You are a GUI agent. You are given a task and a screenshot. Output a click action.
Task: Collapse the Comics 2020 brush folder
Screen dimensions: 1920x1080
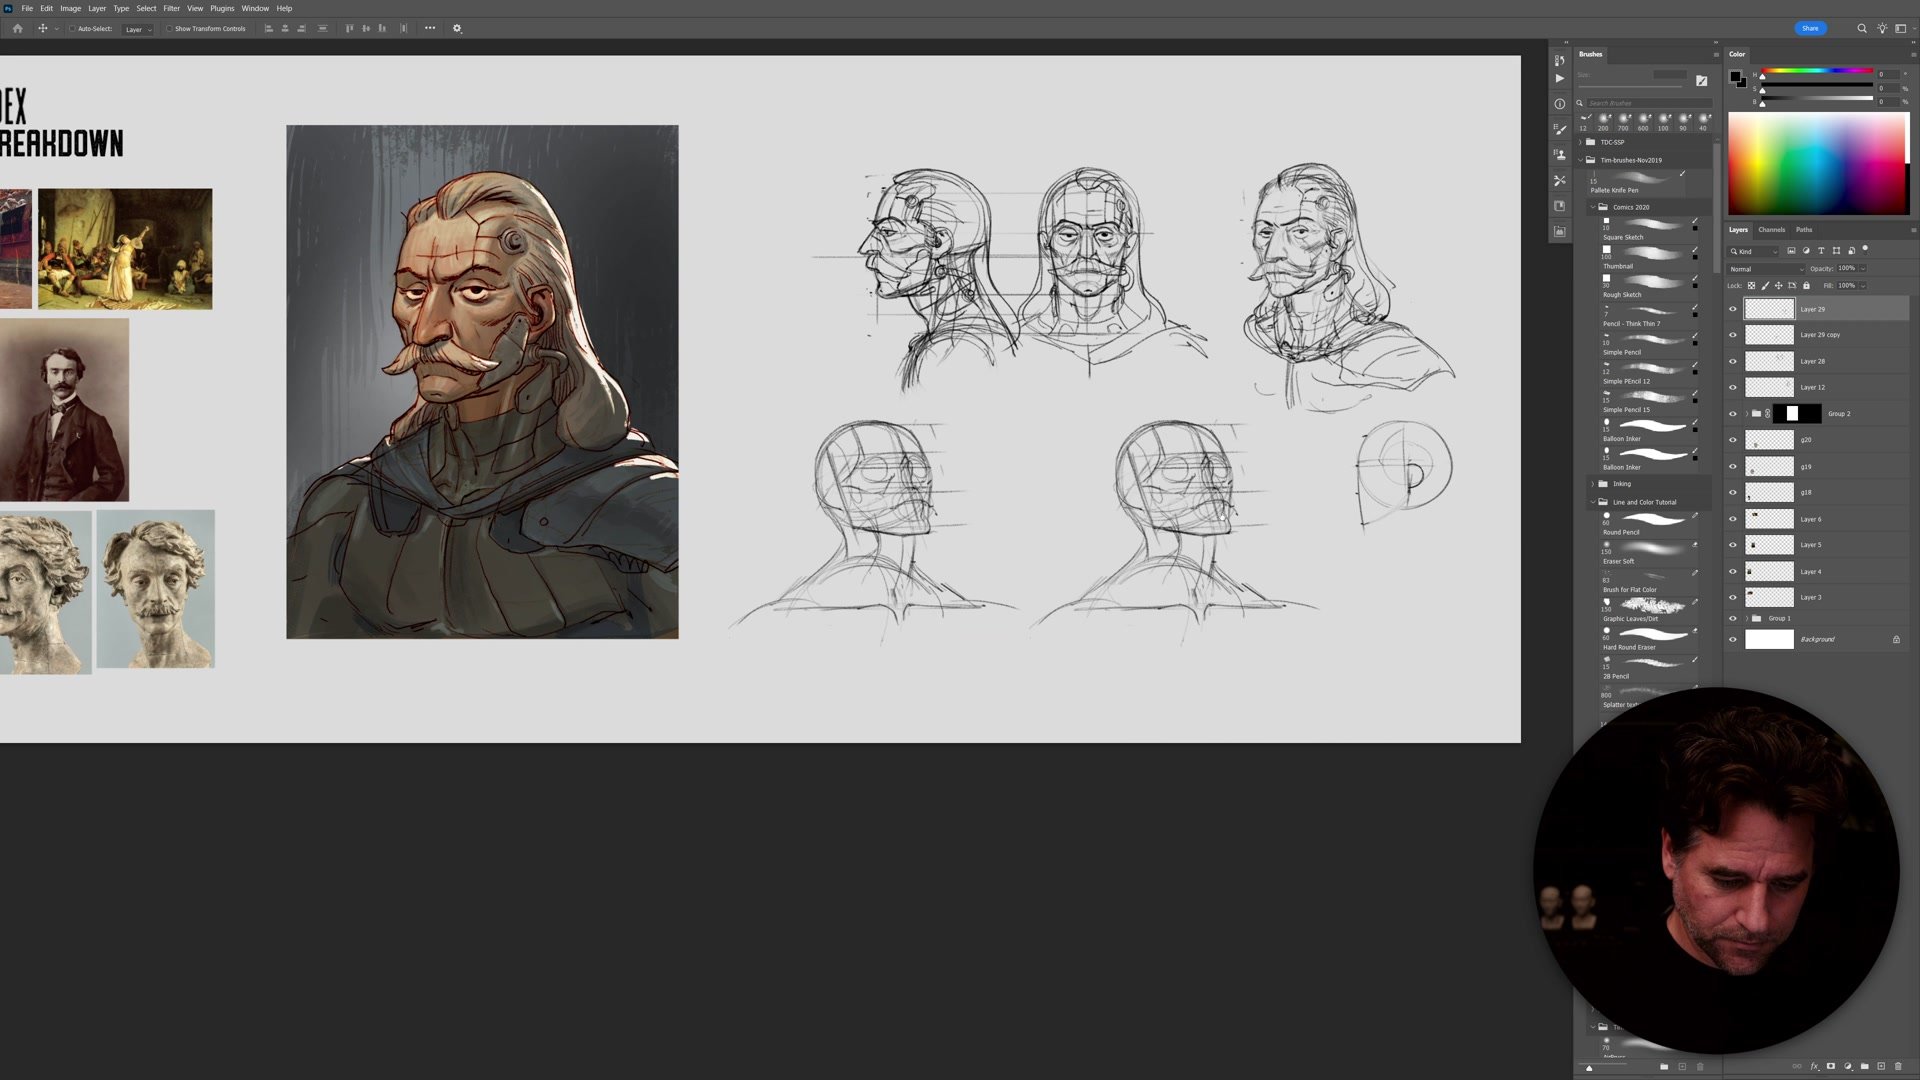(x=1593, y=207)
